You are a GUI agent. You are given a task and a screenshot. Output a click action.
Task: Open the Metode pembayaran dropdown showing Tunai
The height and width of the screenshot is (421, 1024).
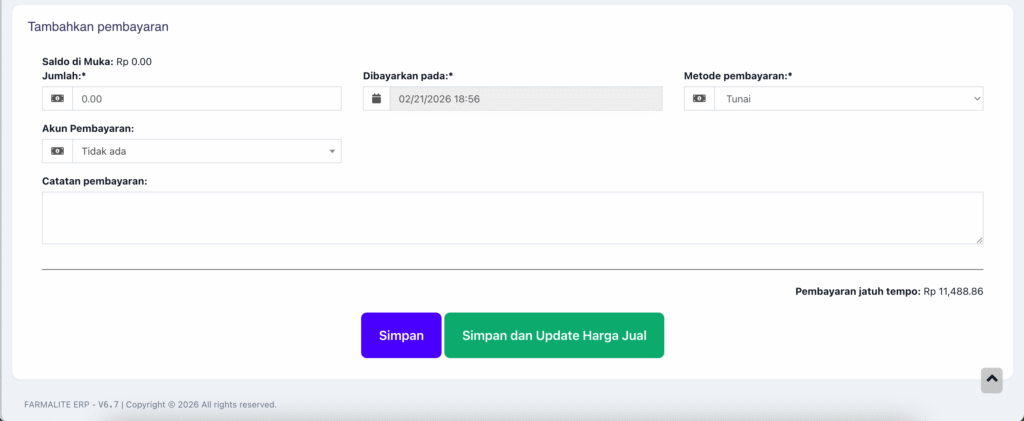848,99
